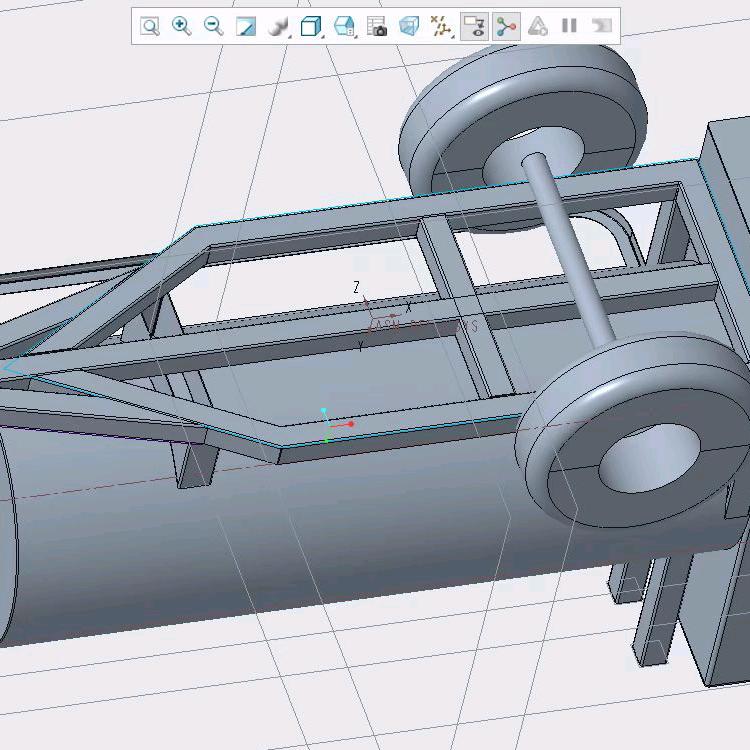Click the greyed simulation display triangle icon
Screen dimensions: 750x750
(537, 26)
